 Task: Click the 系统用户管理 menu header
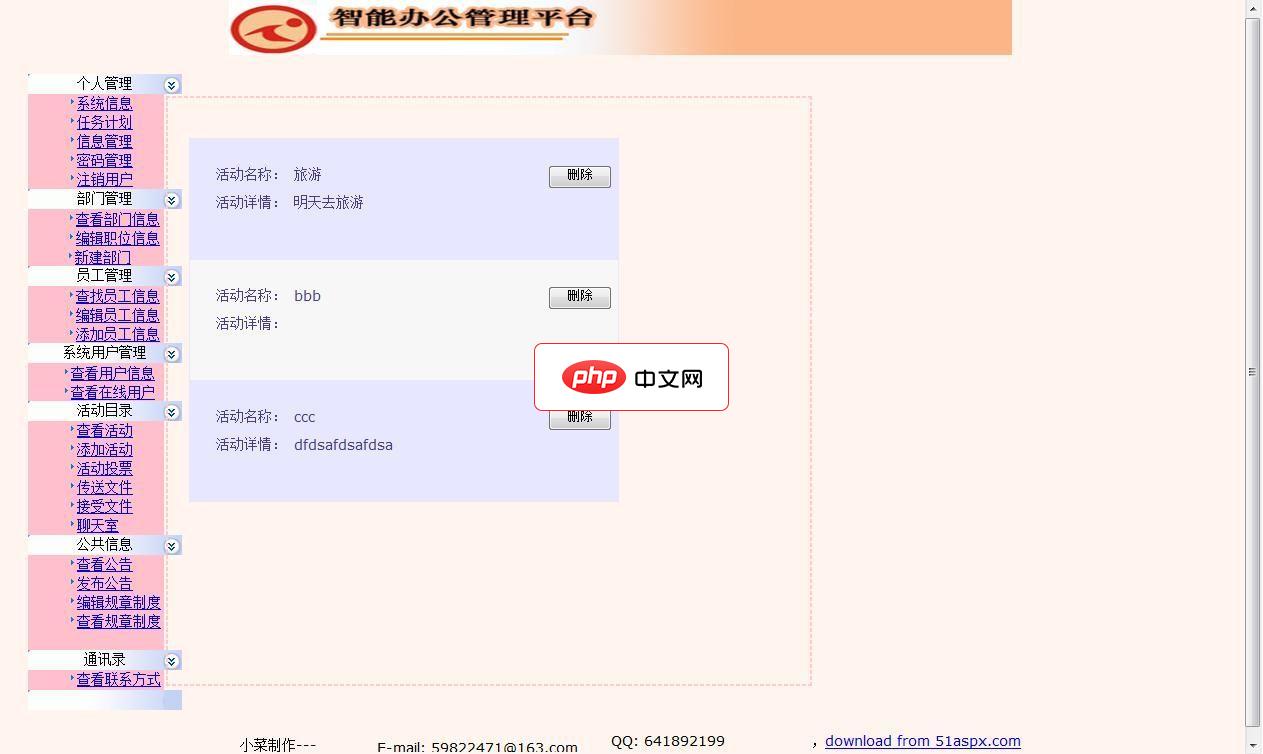pos(104,353)
